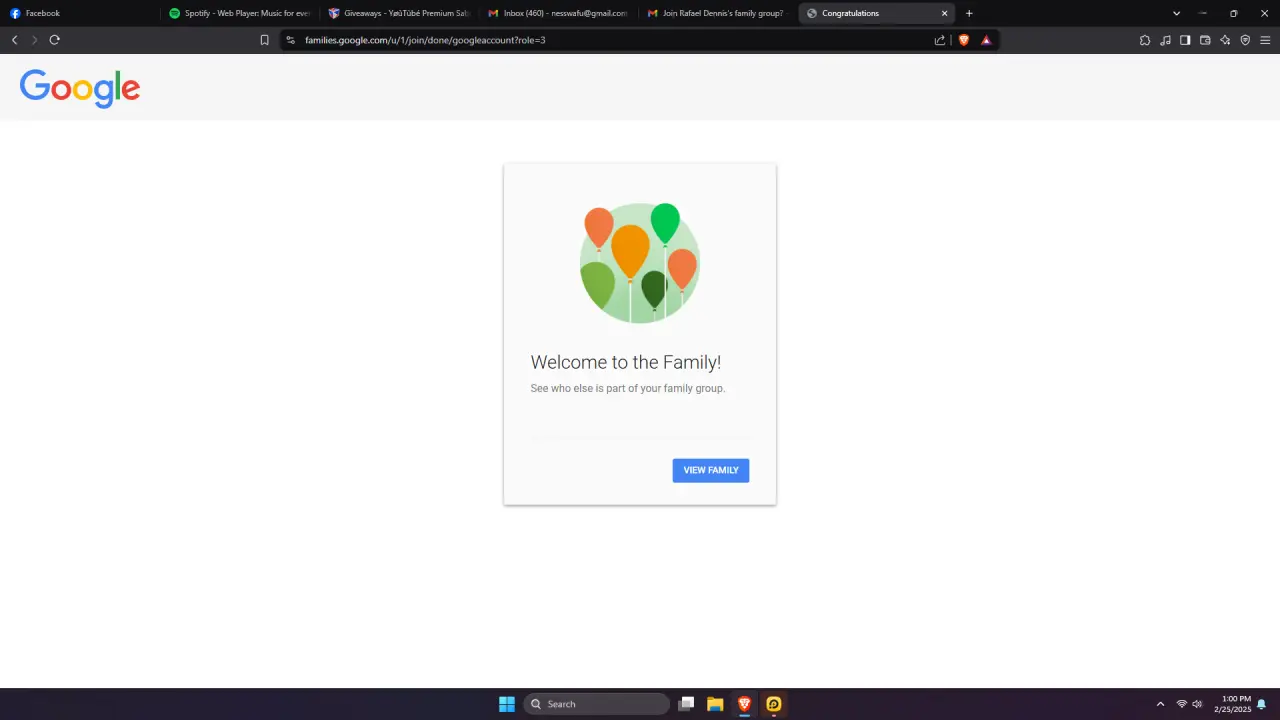This screenshot has height=720, width=1280.
Task: Open the yellow app taskbar icon
Action: [x=773, y=704]
